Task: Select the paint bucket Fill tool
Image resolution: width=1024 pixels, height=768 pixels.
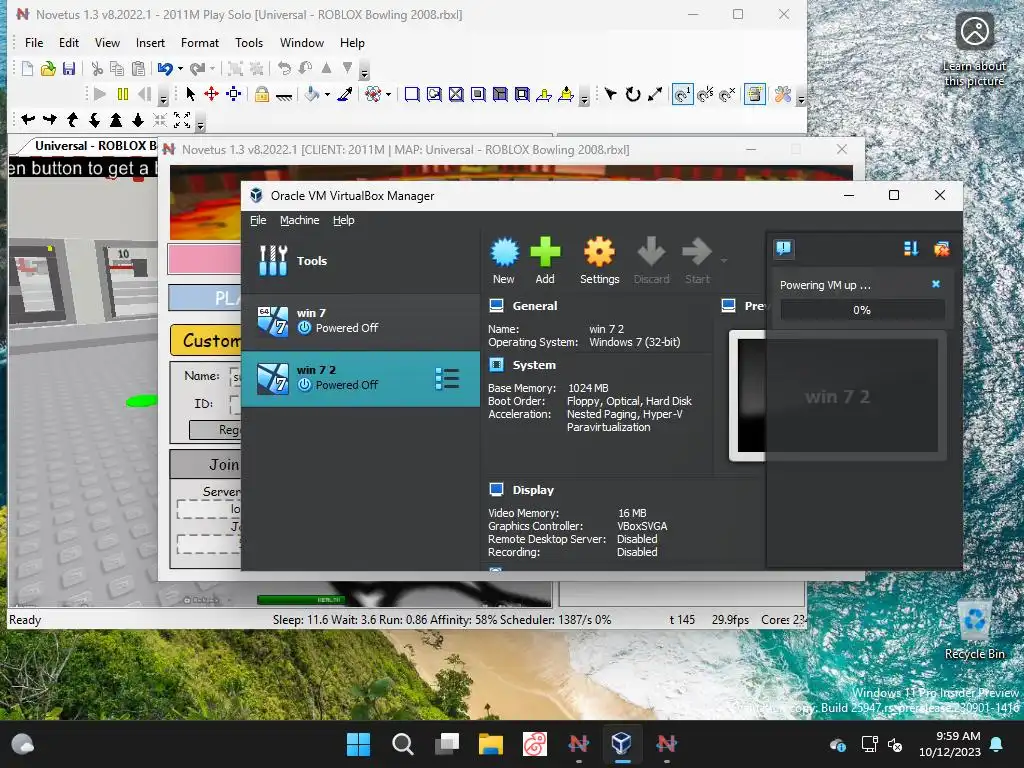Action: click(312, 94)
